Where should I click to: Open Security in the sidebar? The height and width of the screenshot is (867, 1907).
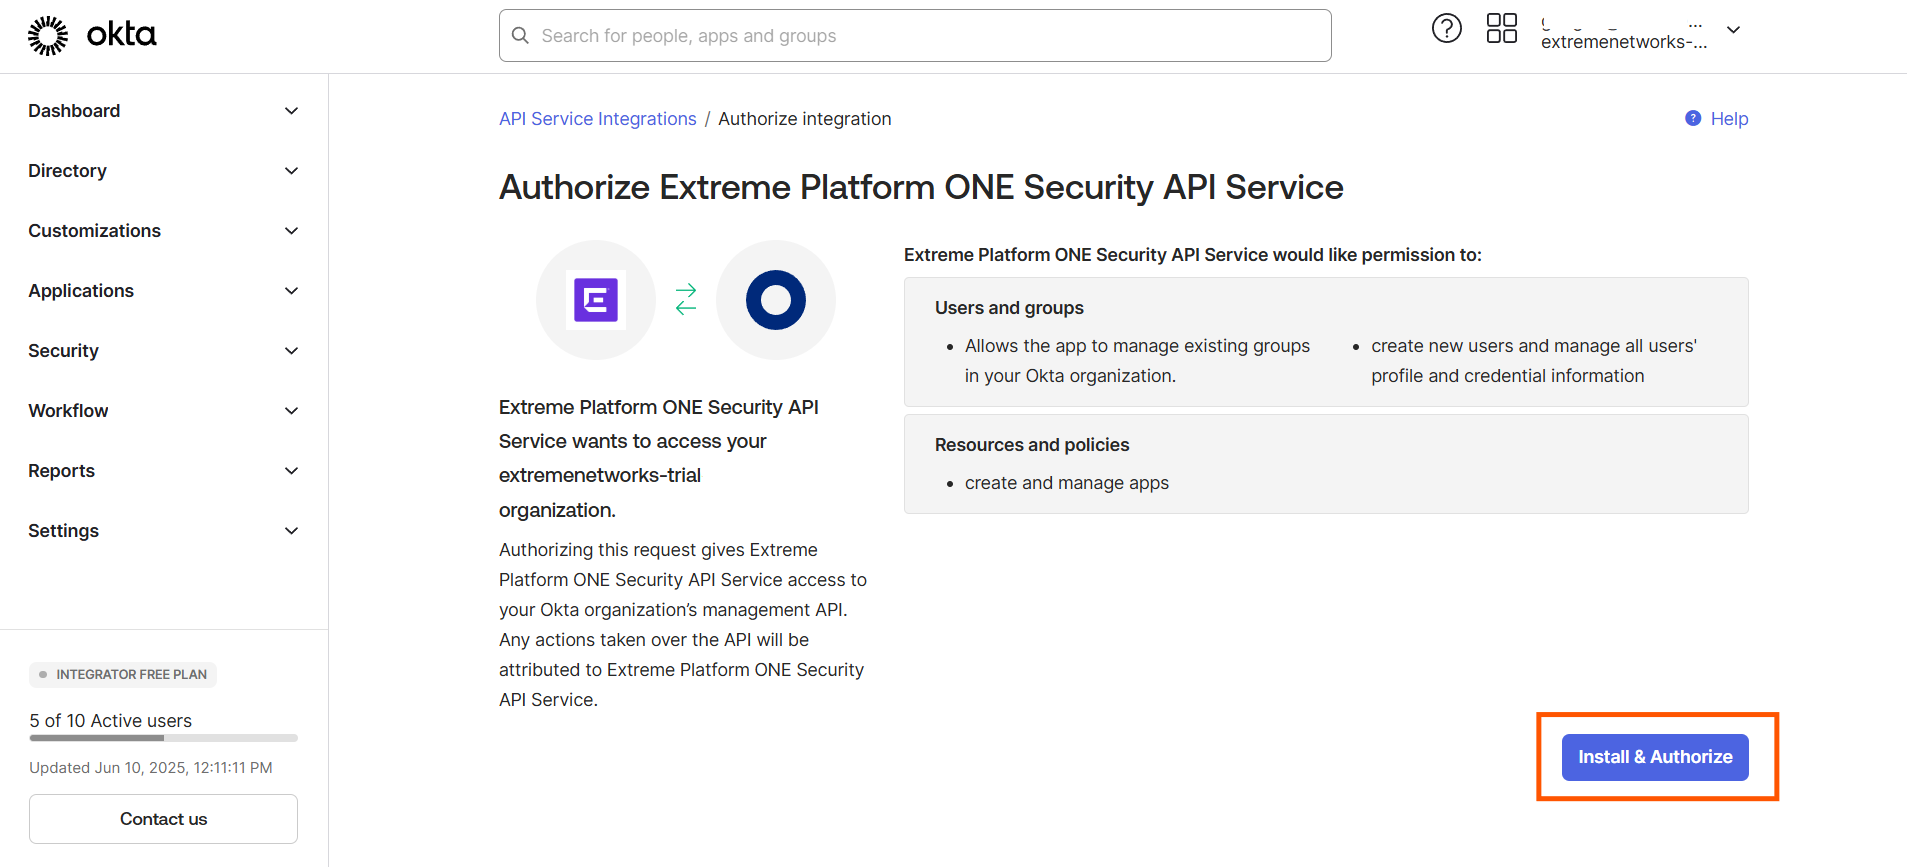pos(63,351)
